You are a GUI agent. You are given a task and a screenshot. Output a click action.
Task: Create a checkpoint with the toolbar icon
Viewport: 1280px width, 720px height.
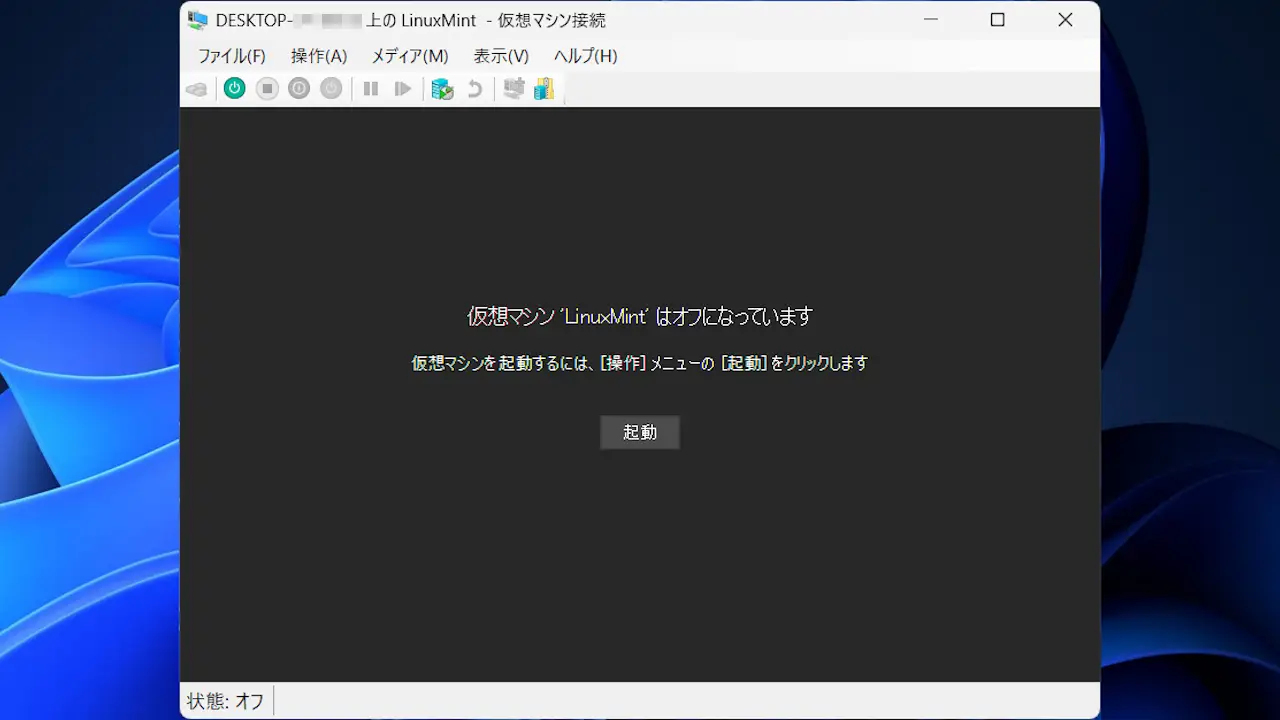click(442, 89)
